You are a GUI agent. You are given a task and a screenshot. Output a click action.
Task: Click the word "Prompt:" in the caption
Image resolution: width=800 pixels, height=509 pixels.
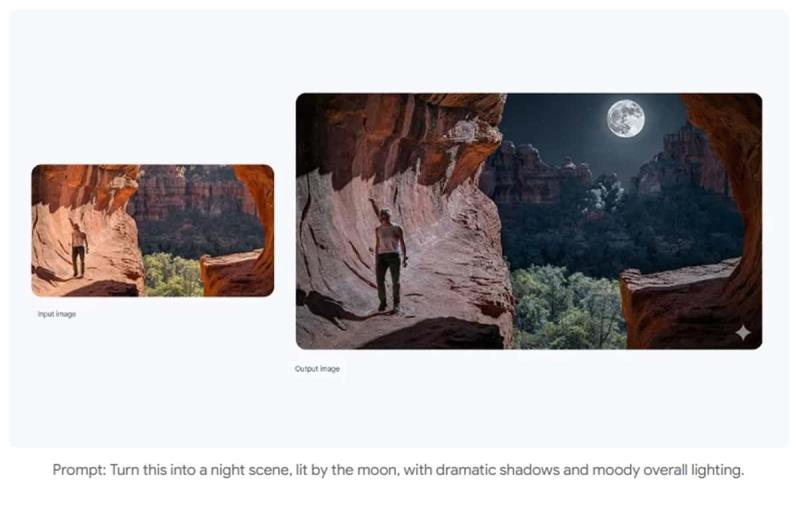pyautogui.click(x=80, y=470)
